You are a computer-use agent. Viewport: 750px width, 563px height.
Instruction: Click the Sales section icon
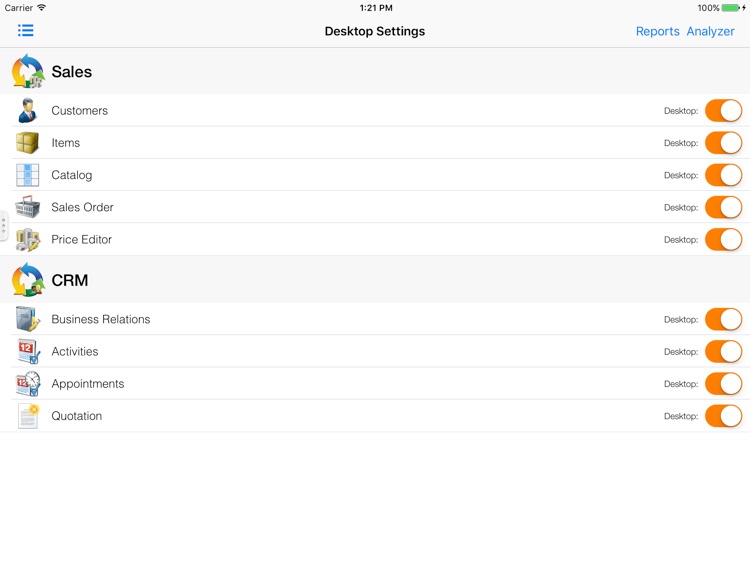(28, 71)
